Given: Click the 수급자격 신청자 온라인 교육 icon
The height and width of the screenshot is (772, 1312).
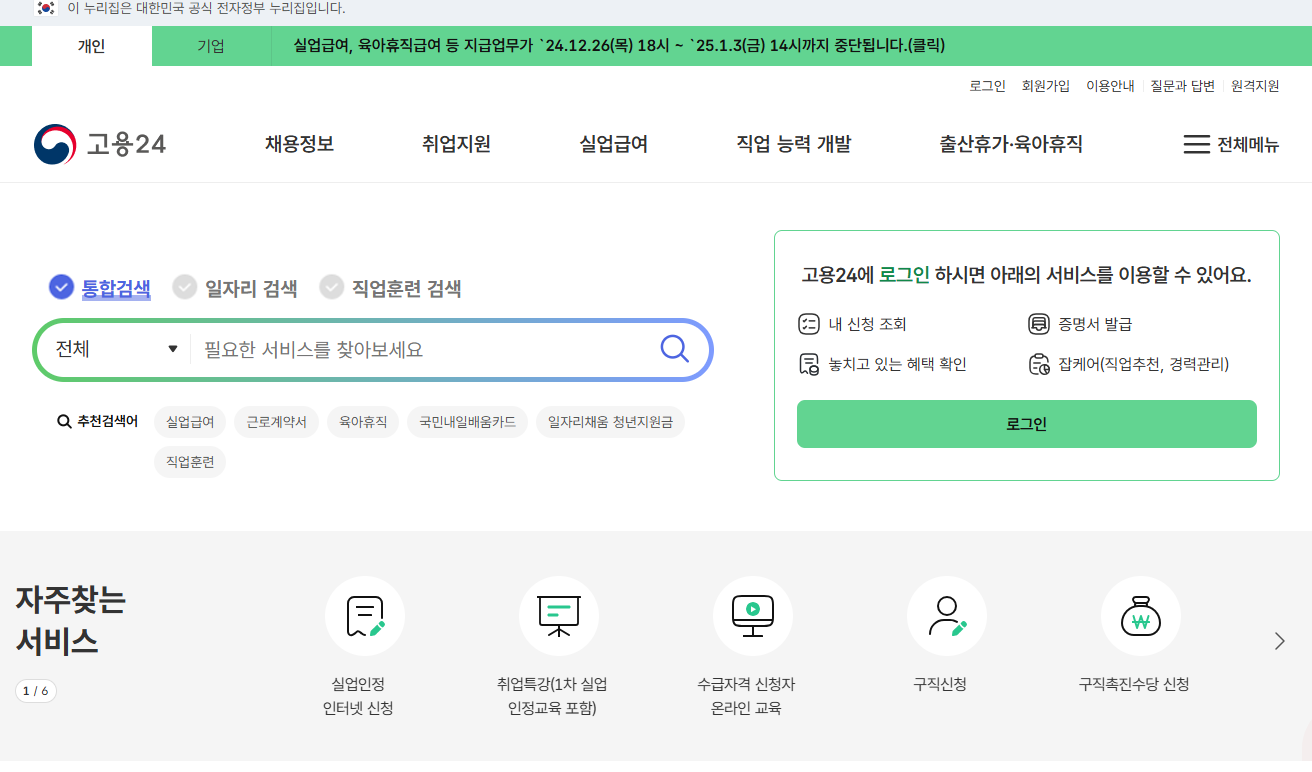Looking at the screenshot, I should 753,615.
